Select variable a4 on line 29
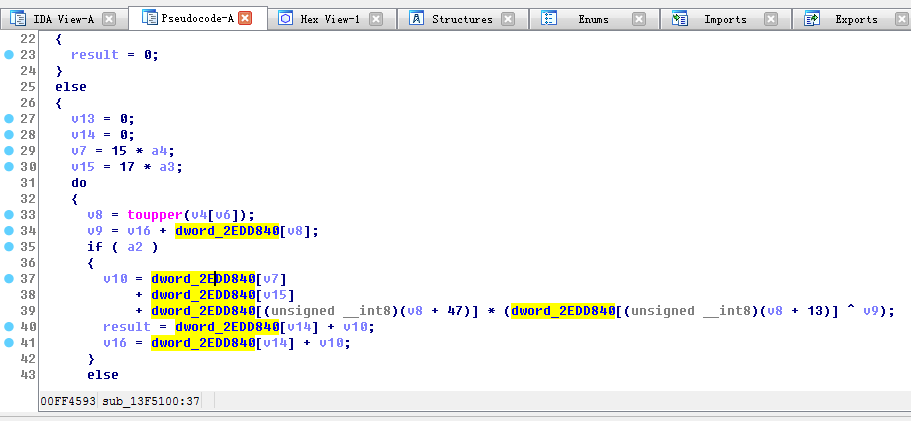The image size is (911, 421). [159, 151]
